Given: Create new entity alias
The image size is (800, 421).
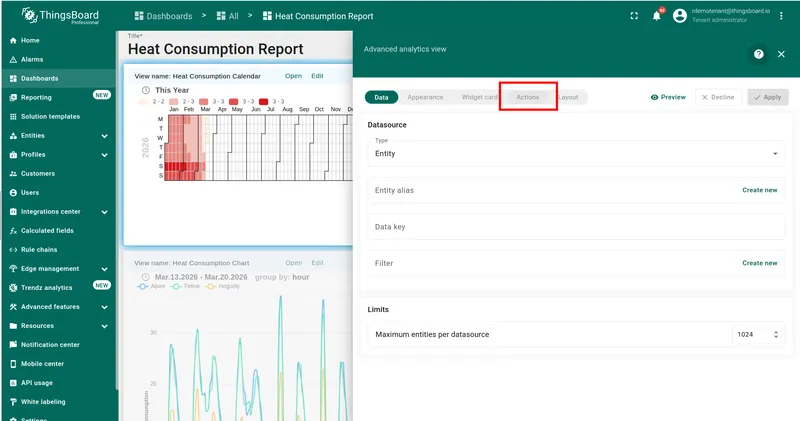Looking at the screenshot, I should 759,190.
